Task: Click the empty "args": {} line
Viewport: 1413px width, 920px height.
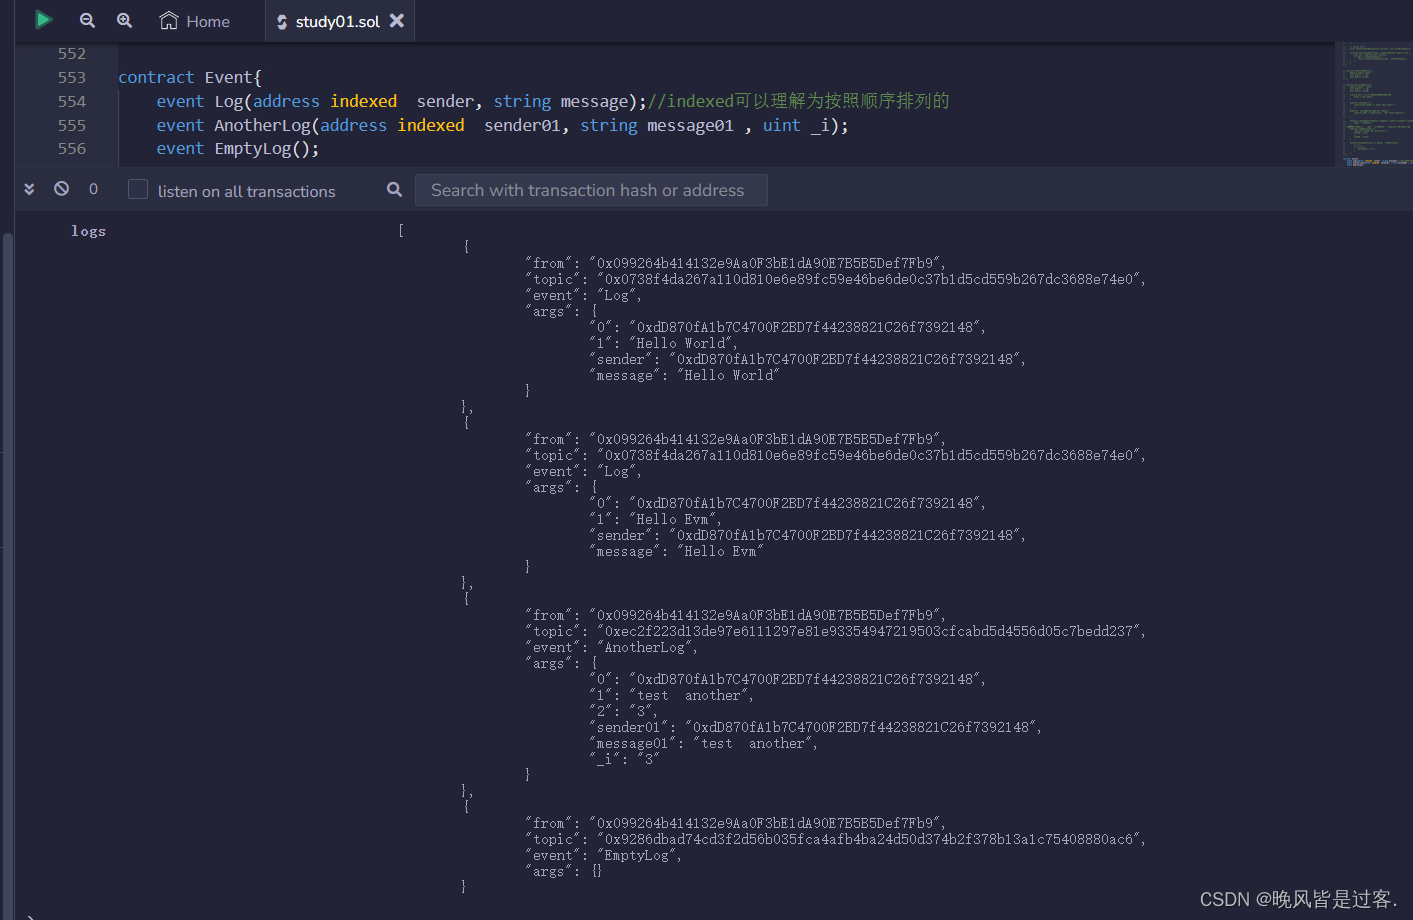Action: [565, 871]
